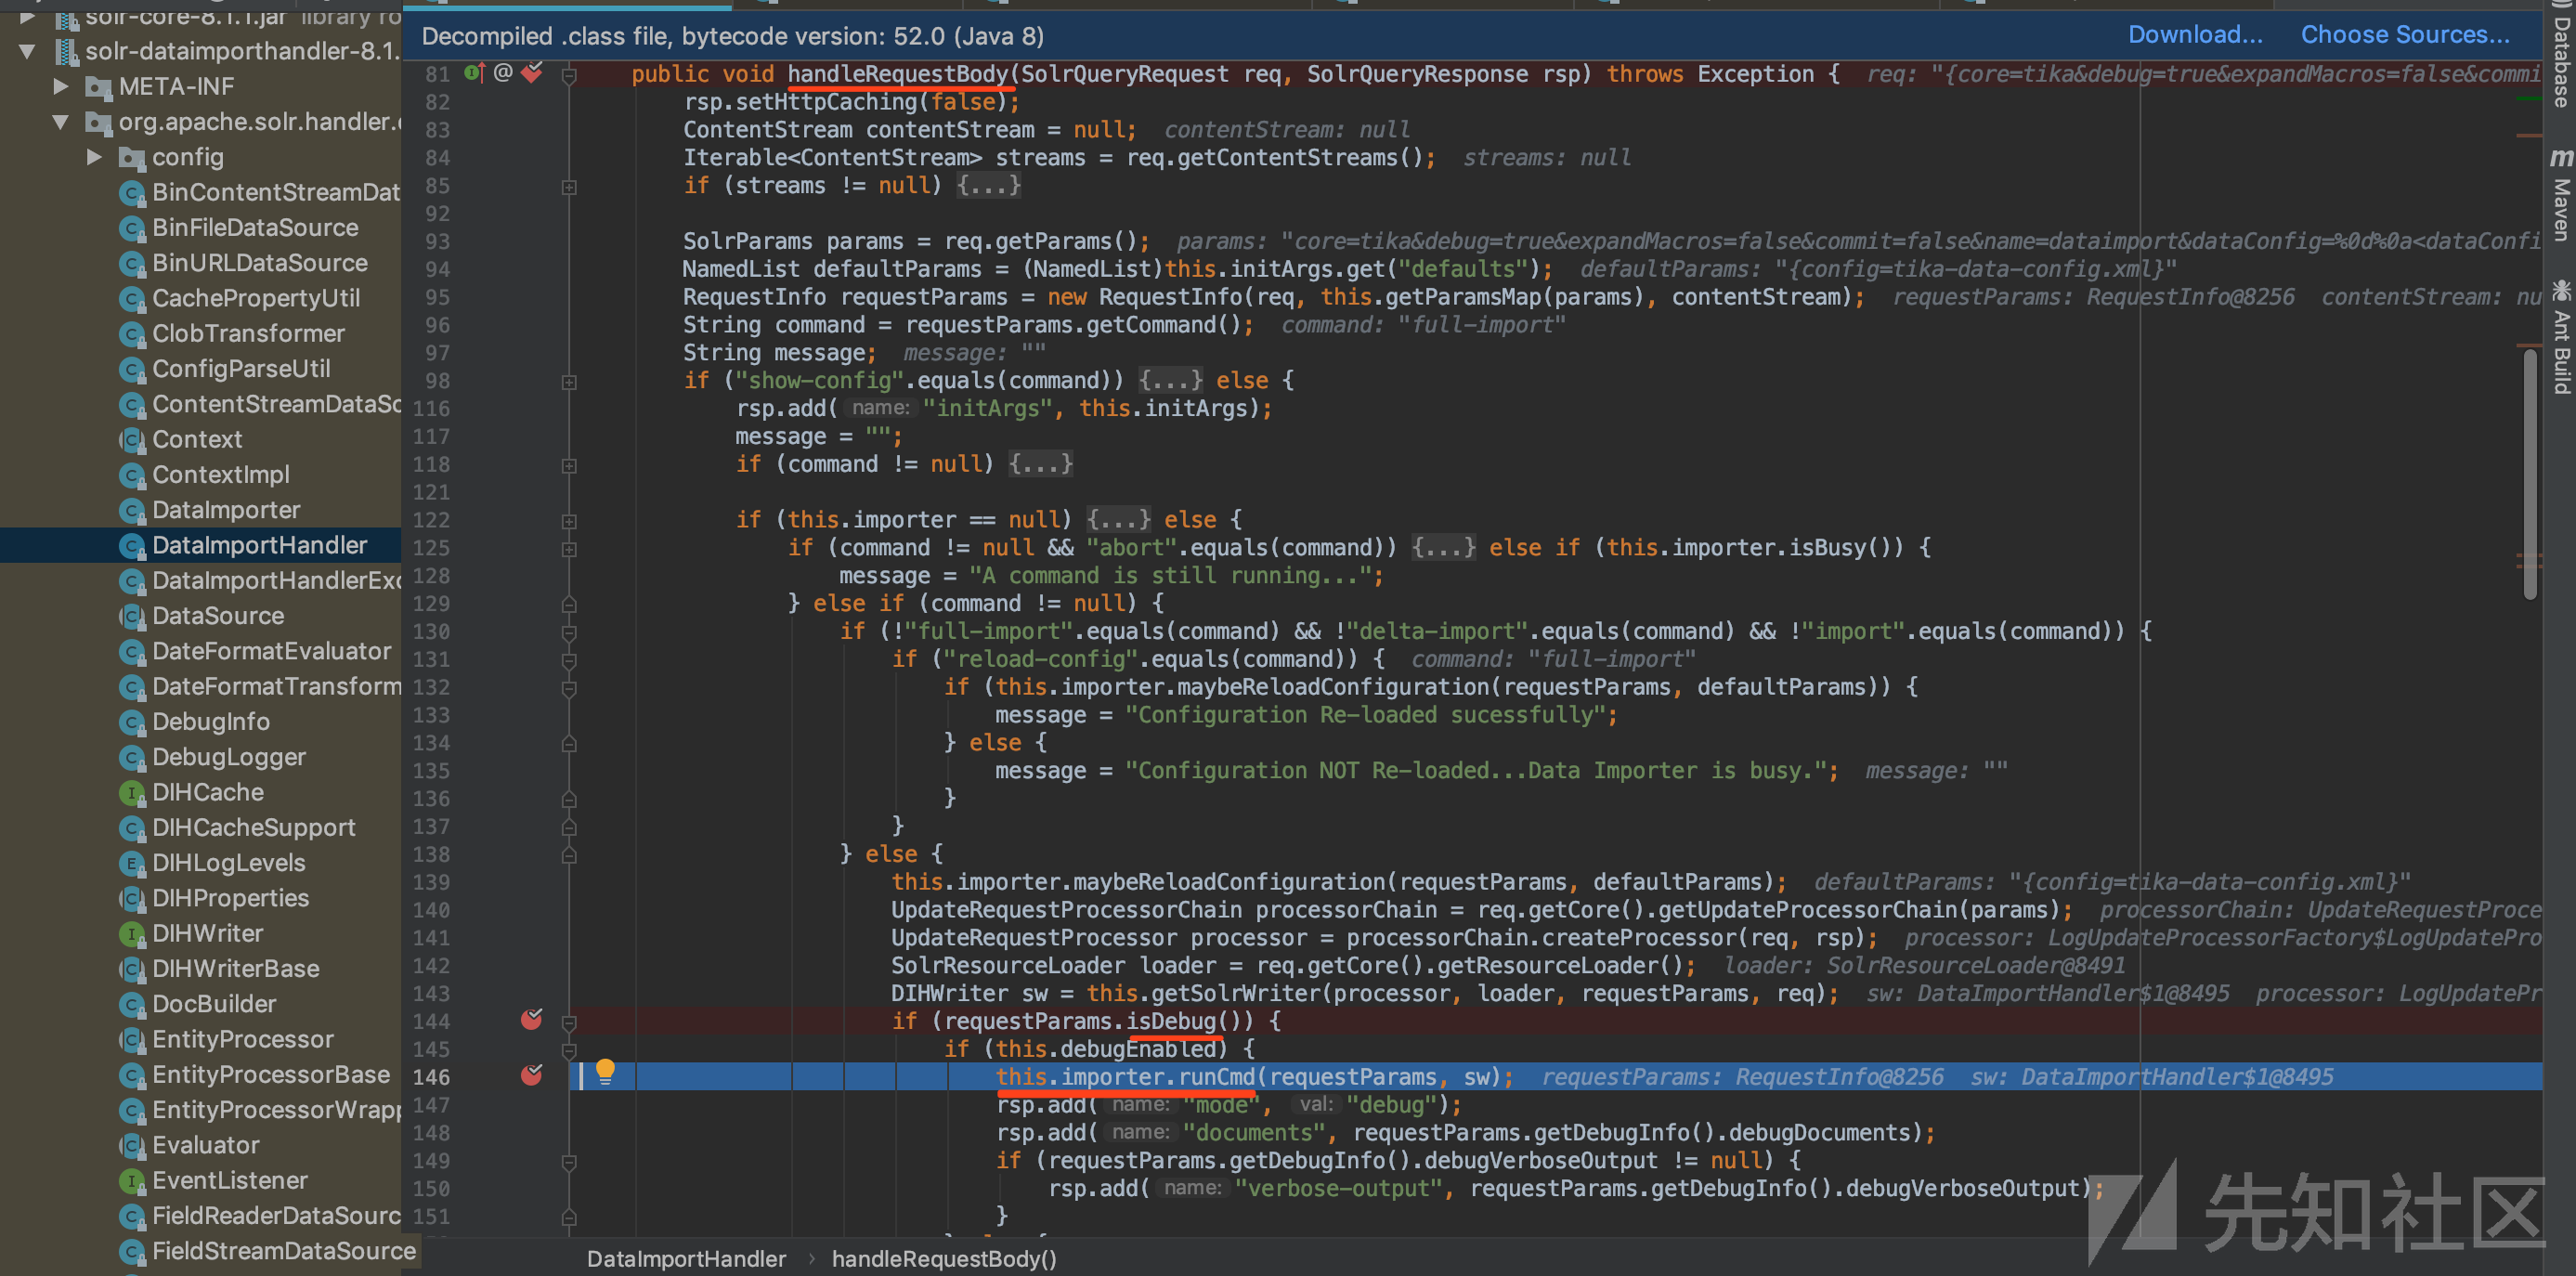This screenshot has width=2576, height=1276.
Task: Open the Maven tool window
Action: (x=2561, y=195)
